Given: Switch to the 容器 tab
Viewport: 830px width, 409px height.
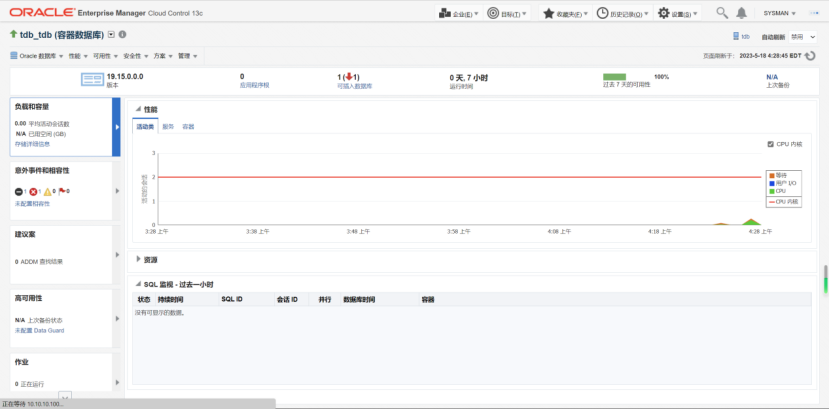Looking at the screenshot, I should coord(188,127).
